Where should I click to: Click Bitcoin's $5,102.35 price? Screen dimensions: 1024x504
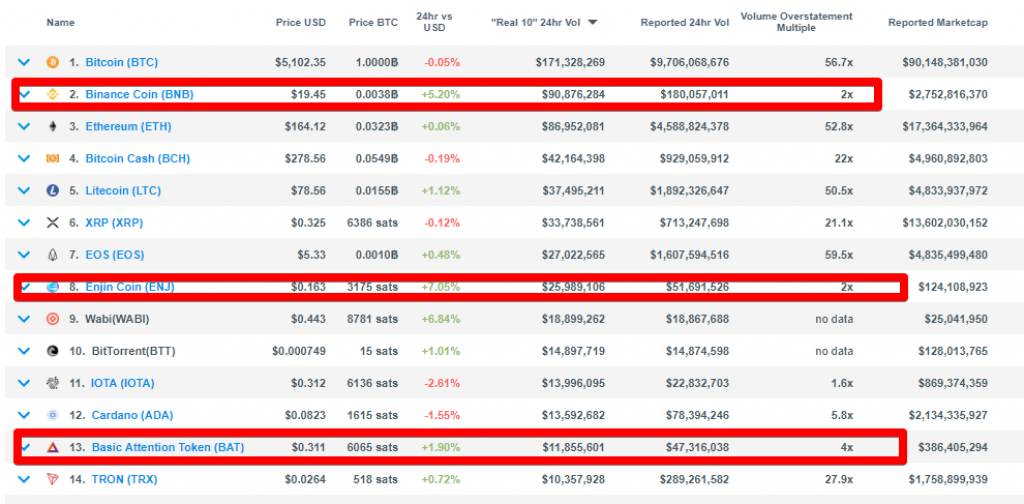(300, 63)
